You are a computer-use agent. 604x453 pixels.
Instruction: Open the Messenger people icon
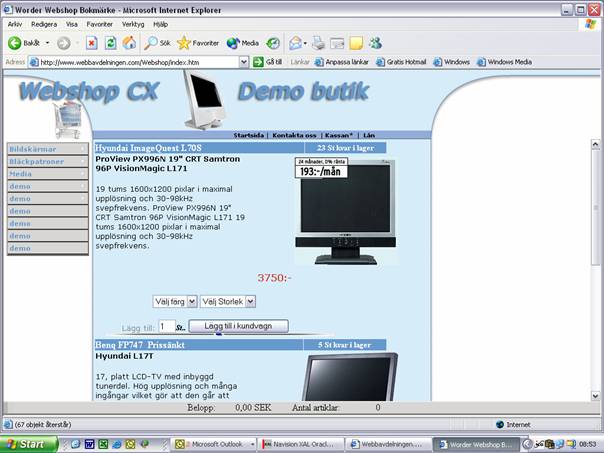tap(376, 43)
